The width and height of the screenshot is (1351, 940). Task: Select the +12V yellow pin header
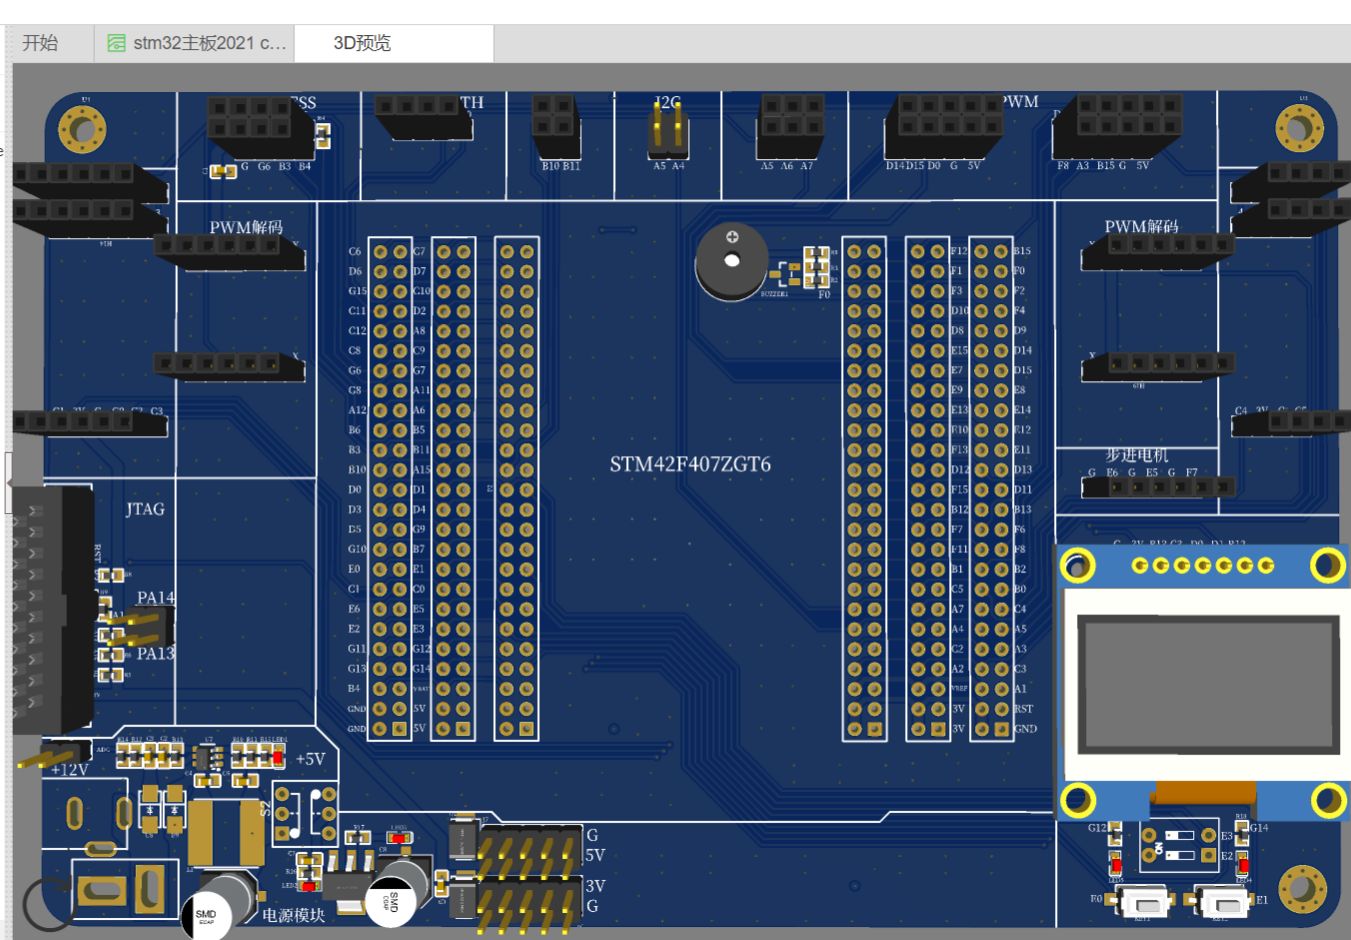coord(56,752)
